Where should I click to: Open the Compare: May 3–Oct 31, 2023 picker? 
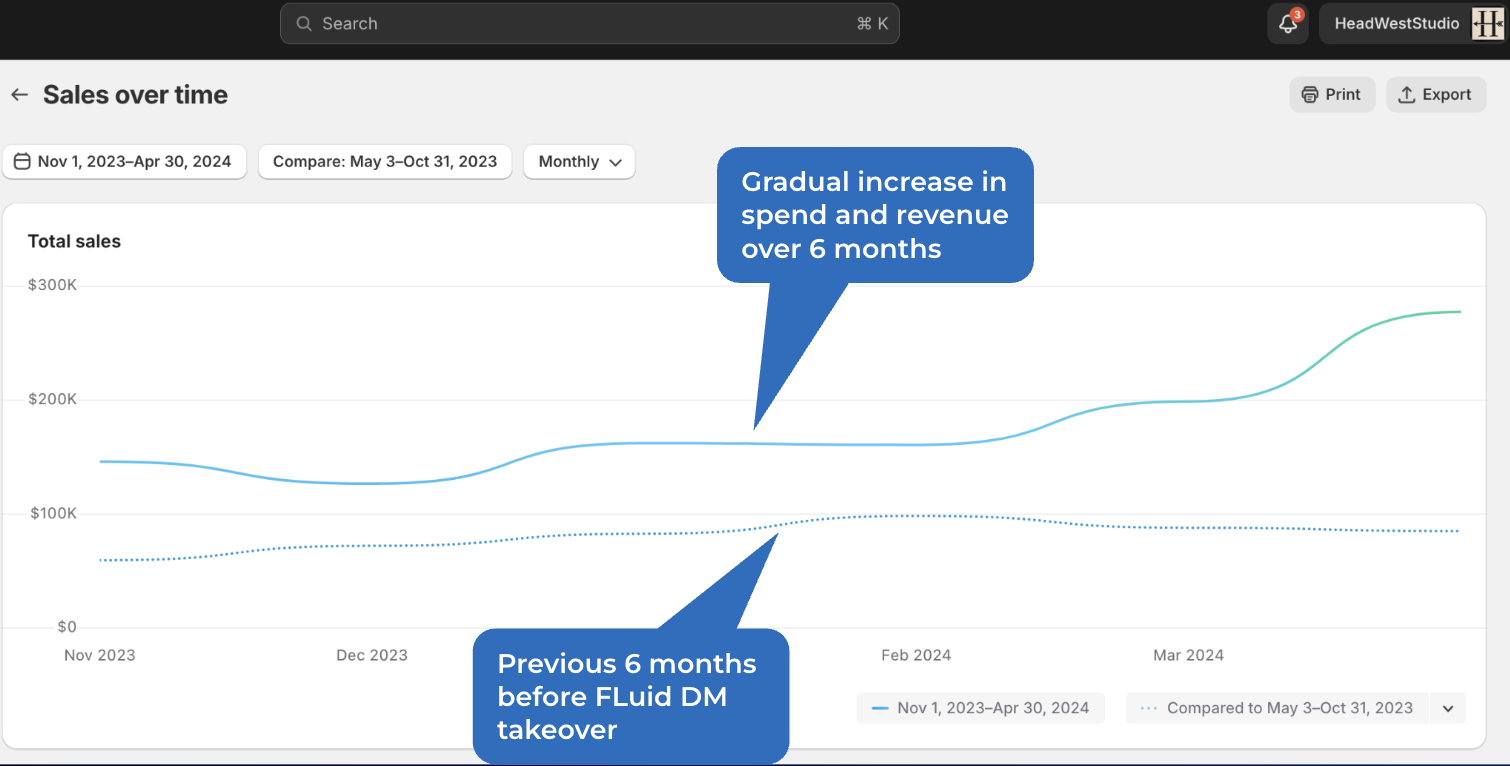tap(385, 162)
